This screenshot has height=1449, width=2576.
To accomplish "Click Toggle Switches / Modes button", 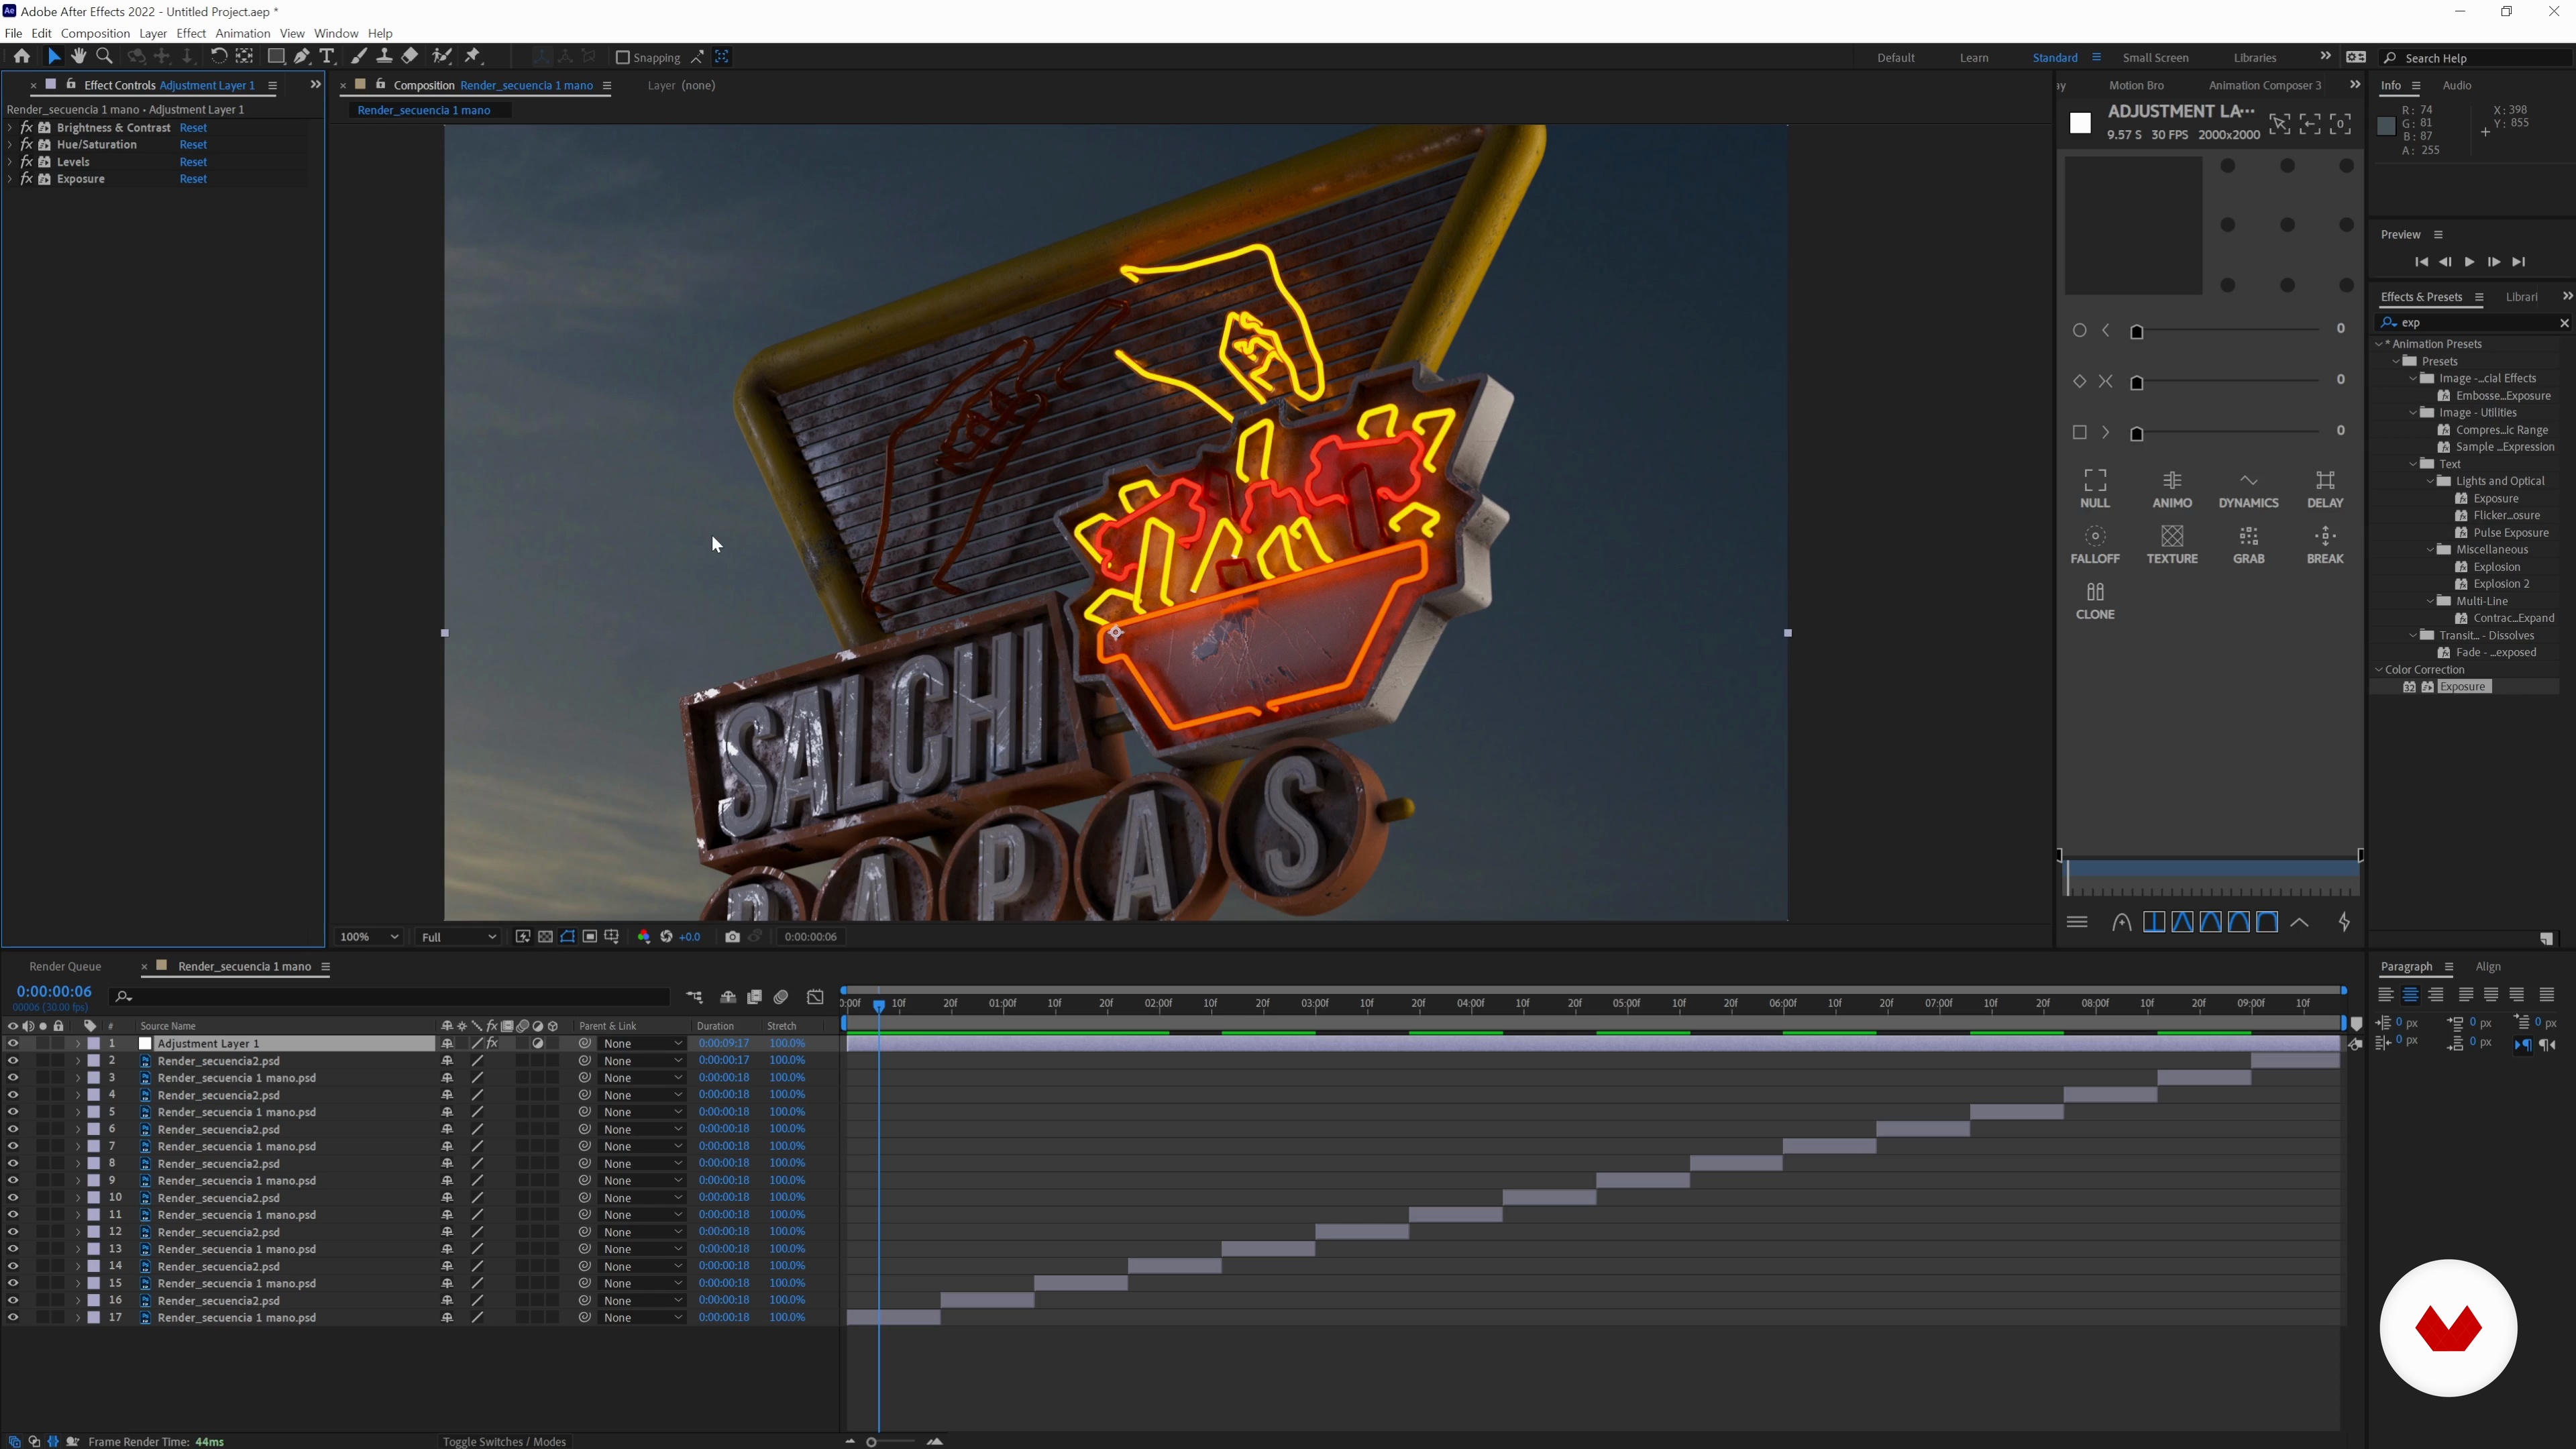I will click(504, 1441).
